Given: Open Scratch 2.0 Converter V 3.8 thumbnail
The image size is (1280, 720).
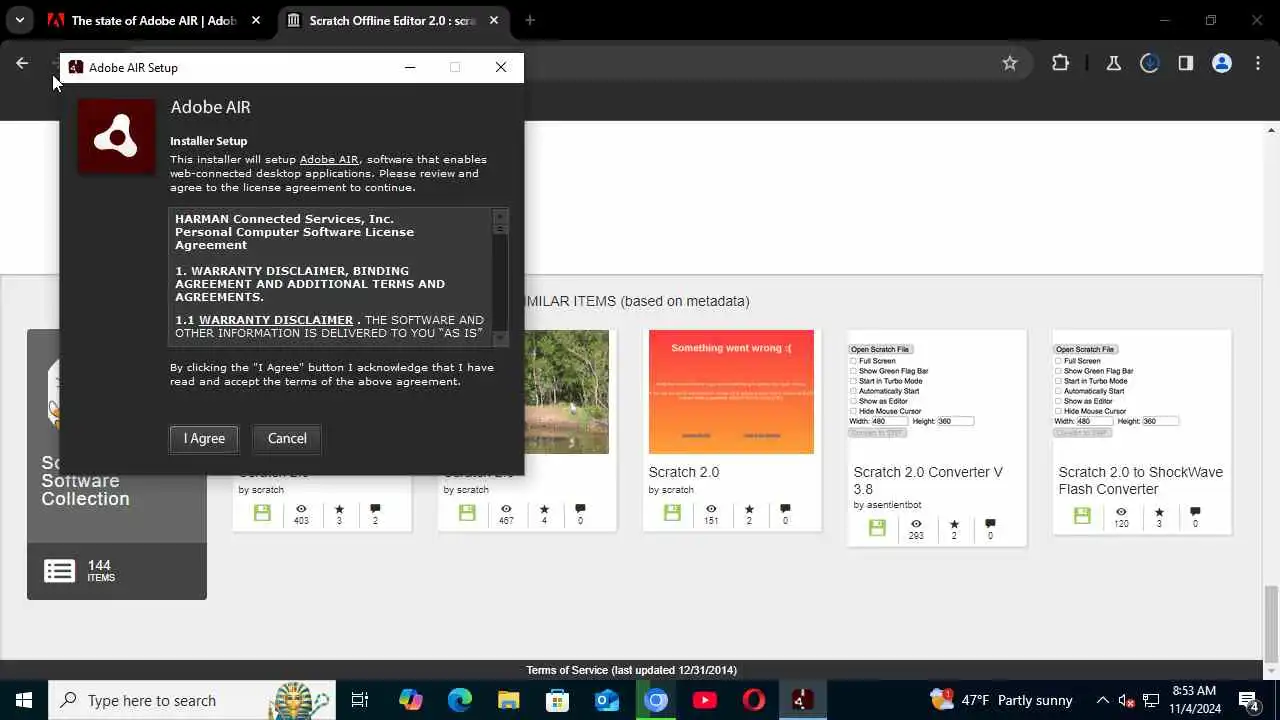Looking at the screenshot, I should [x=936, y=392].
